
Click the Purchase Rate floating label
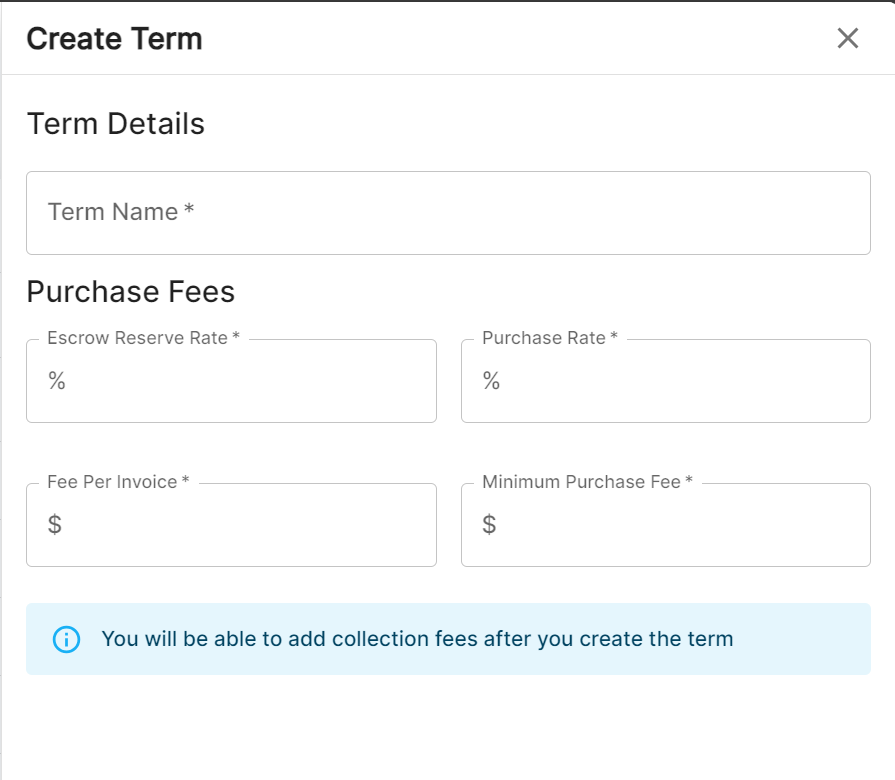pyautogui.click(x=549, y=338)
